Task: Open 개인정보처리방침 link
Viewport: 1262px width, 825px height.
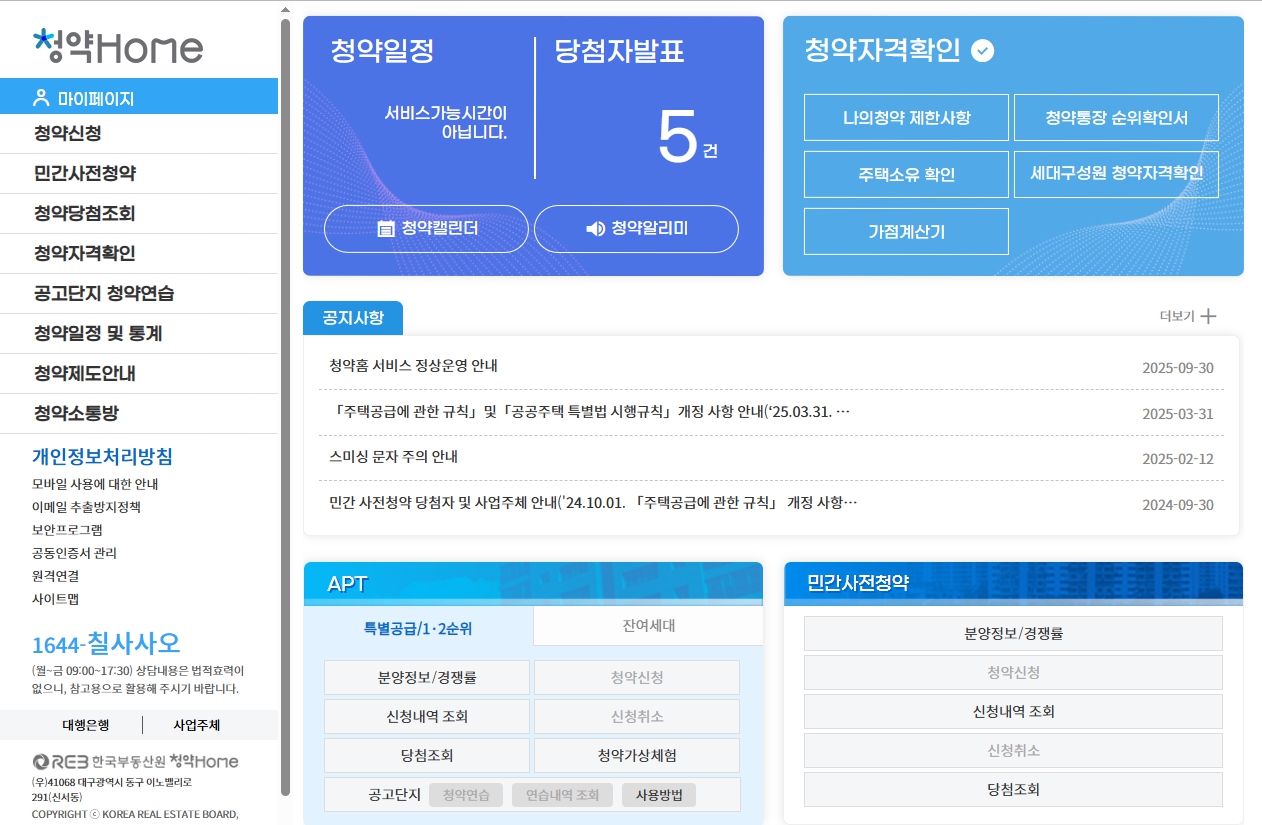Action: tap(102, 457)
